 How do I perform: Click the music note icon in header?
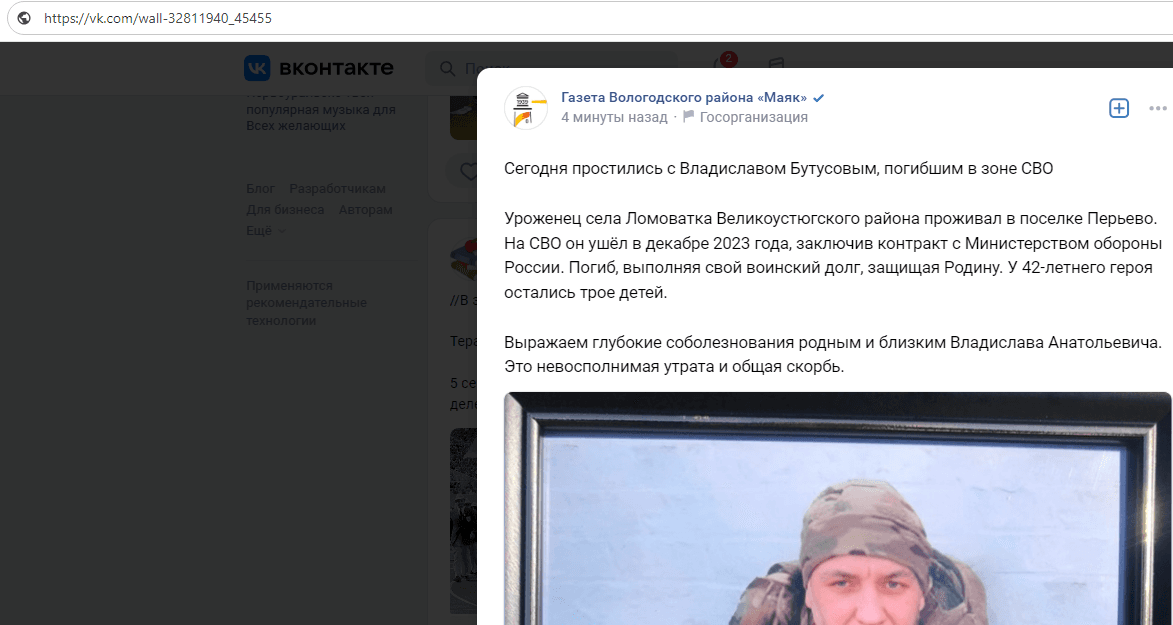pyautogui.click(x=776, y=63)
